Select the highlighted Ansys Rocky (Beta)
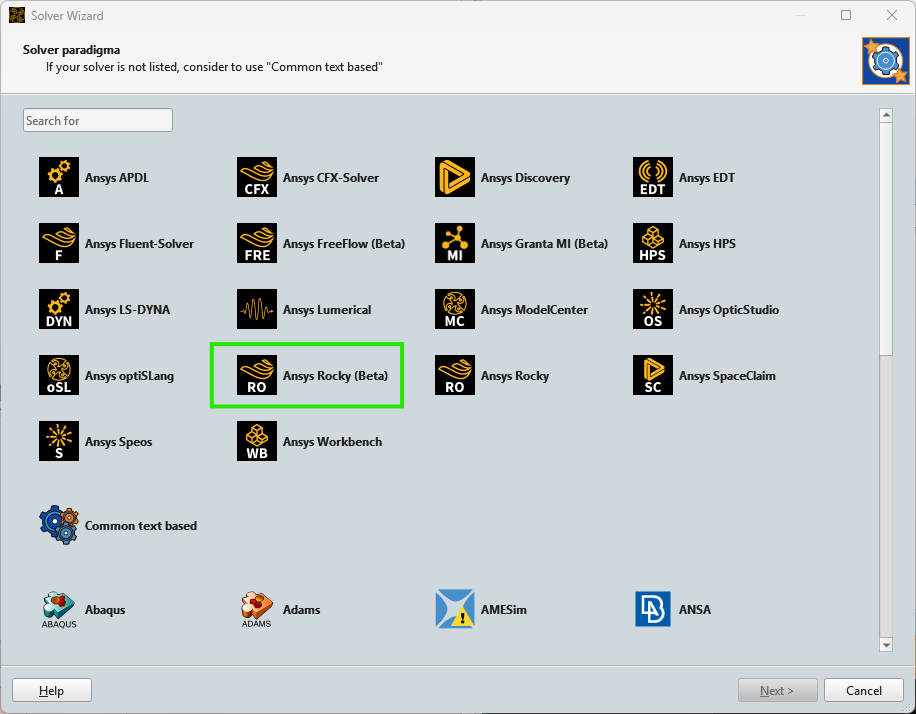 click(x=305, y=375)
